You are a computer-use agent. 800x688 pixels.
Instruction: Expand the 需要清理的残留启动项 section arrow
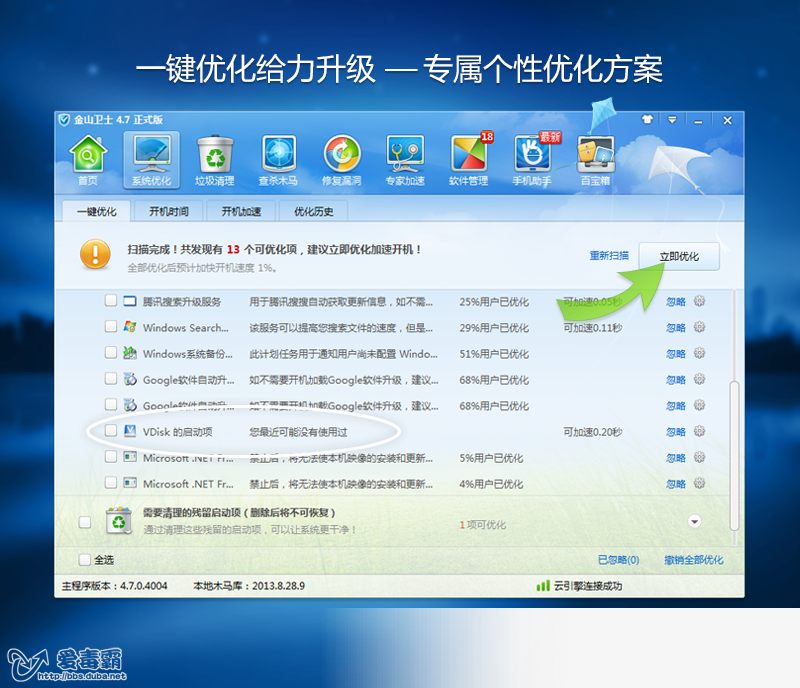694,522
